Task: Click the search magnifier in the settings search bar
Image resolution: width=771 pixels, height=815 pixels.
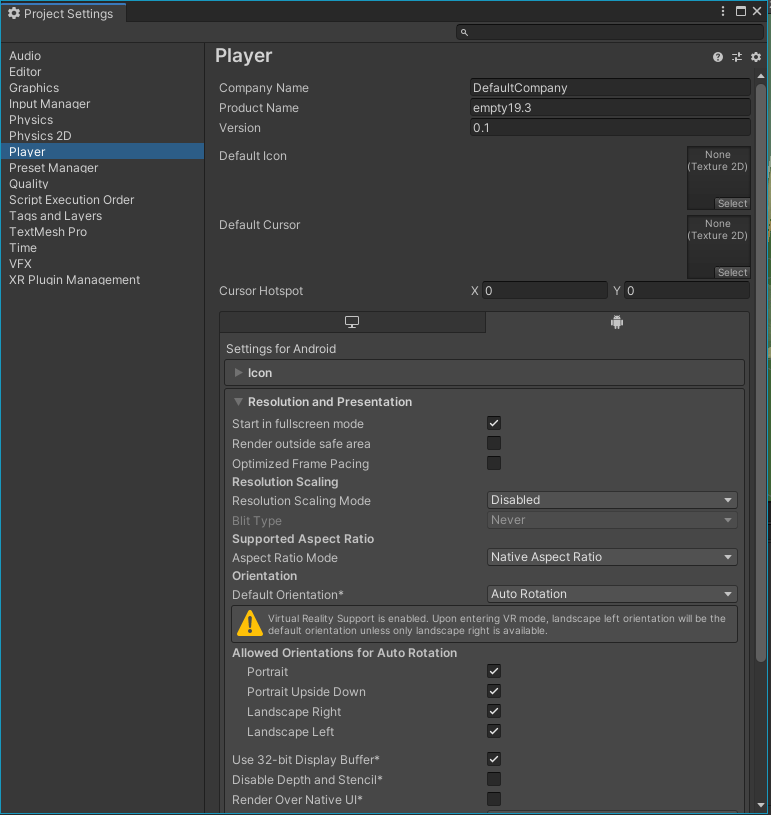Action: pos(463,31)
